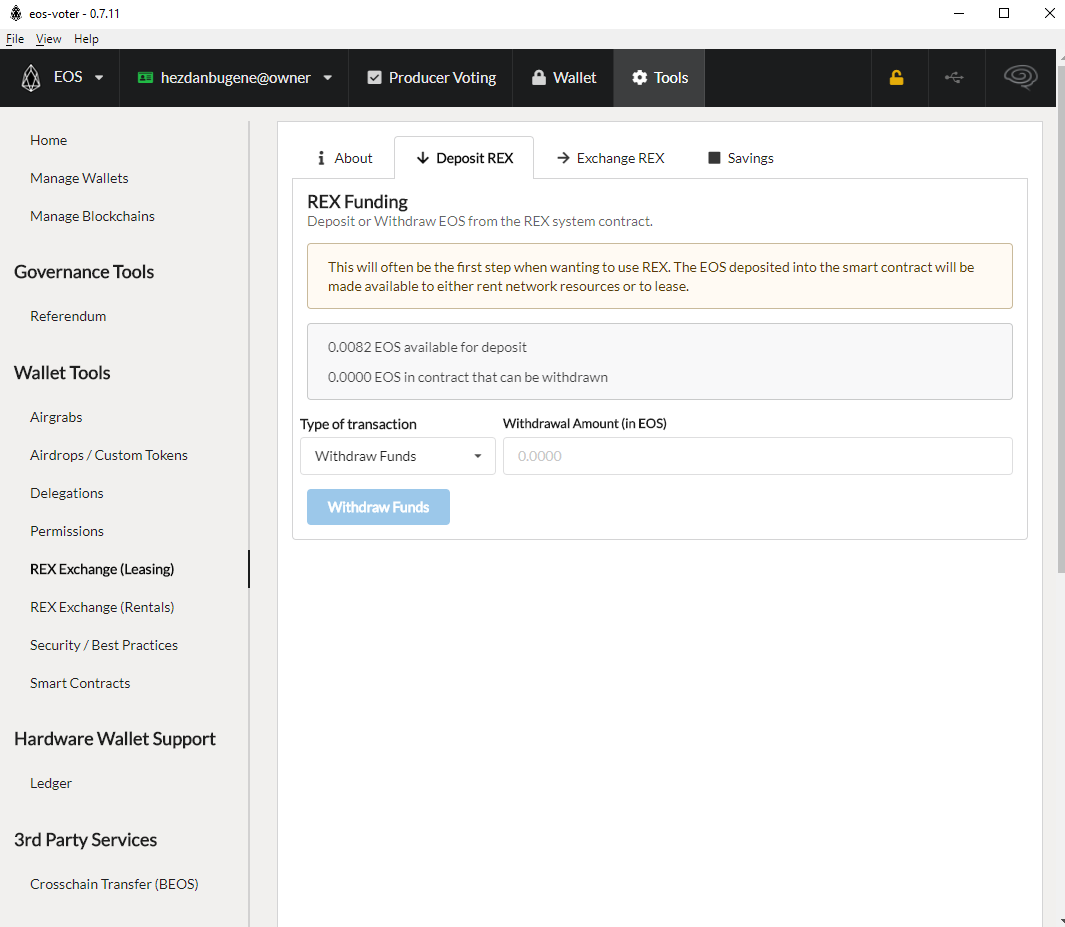Click the Wallet Tools heading
The image size is (1065, 927).
pos(62,373)
